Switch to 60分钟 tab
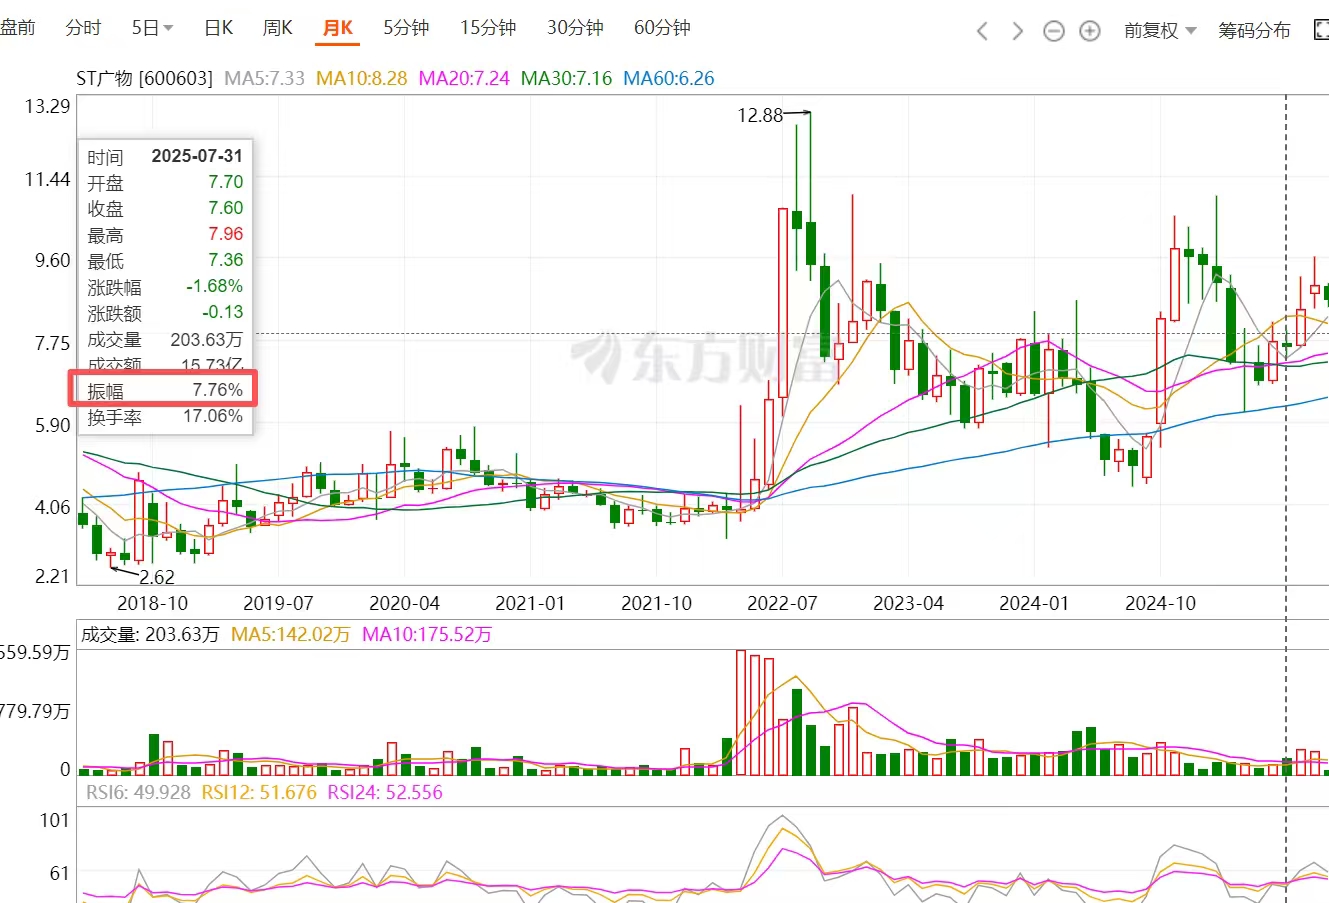The height and width of the screenshot is (903, 1329). [662, 28]
